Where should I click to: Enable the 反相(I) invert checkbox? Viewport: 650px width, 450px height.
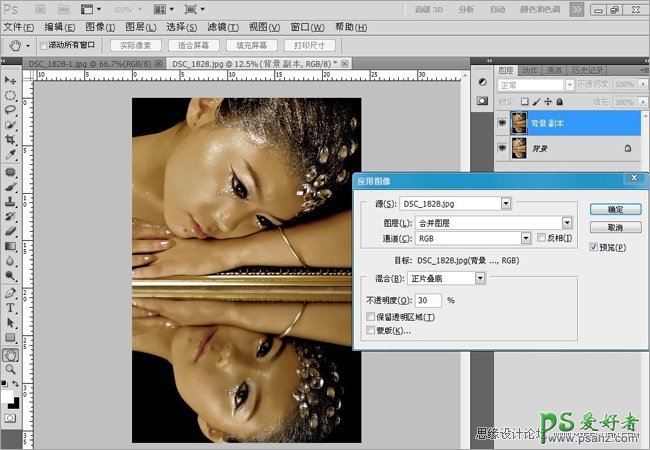[541, 238]
